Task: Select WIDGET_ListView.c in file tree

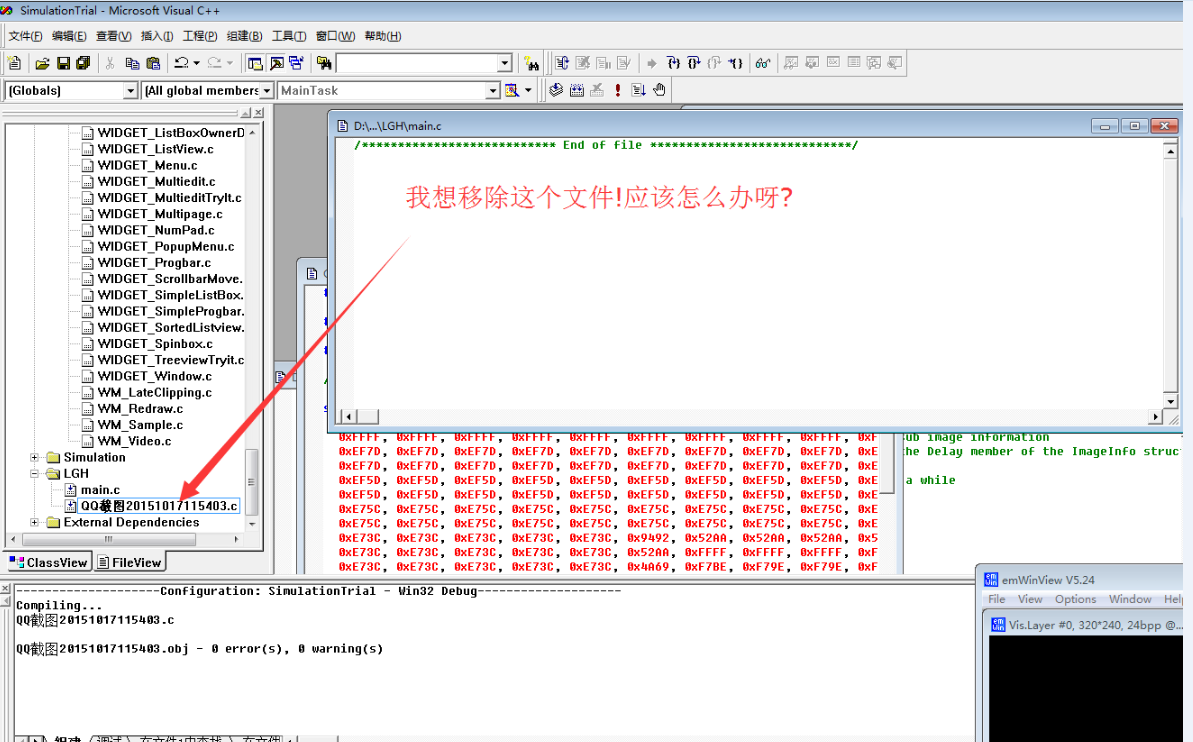Action: [x=155, y=149]
